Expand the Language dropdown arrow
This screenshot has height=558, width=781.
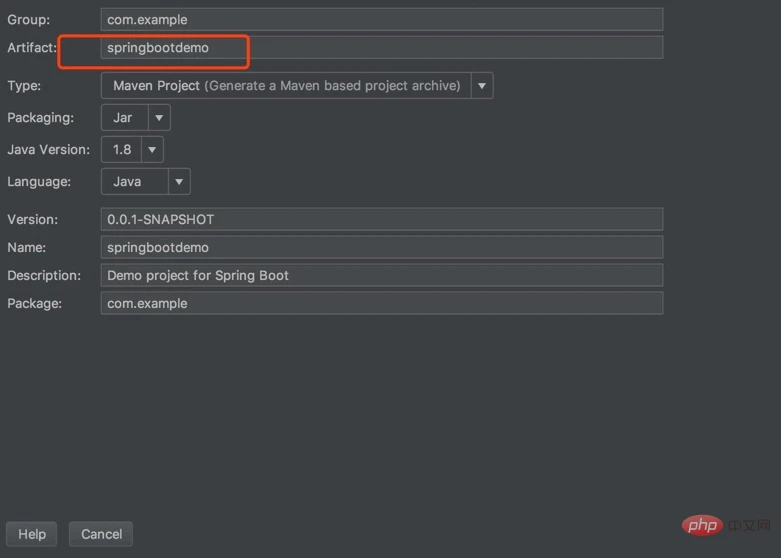point(179,181)
